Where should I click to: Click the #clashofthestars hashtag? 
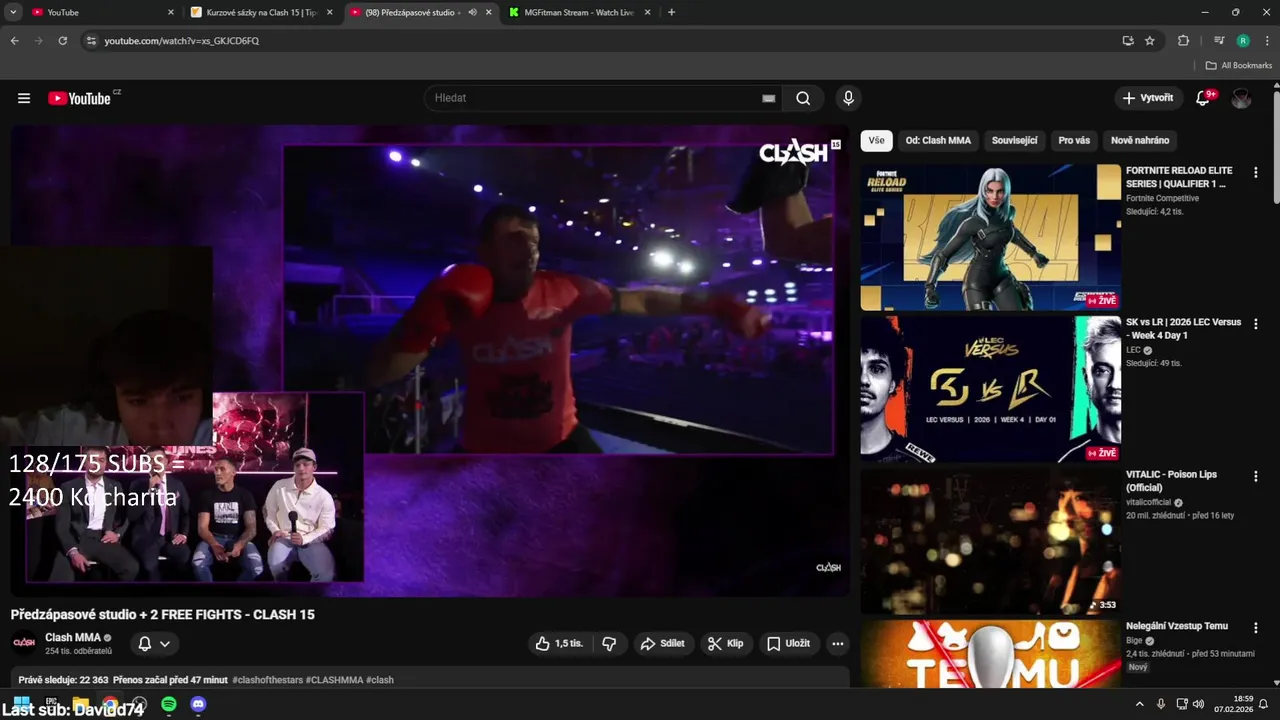click(x=268, y=680)
